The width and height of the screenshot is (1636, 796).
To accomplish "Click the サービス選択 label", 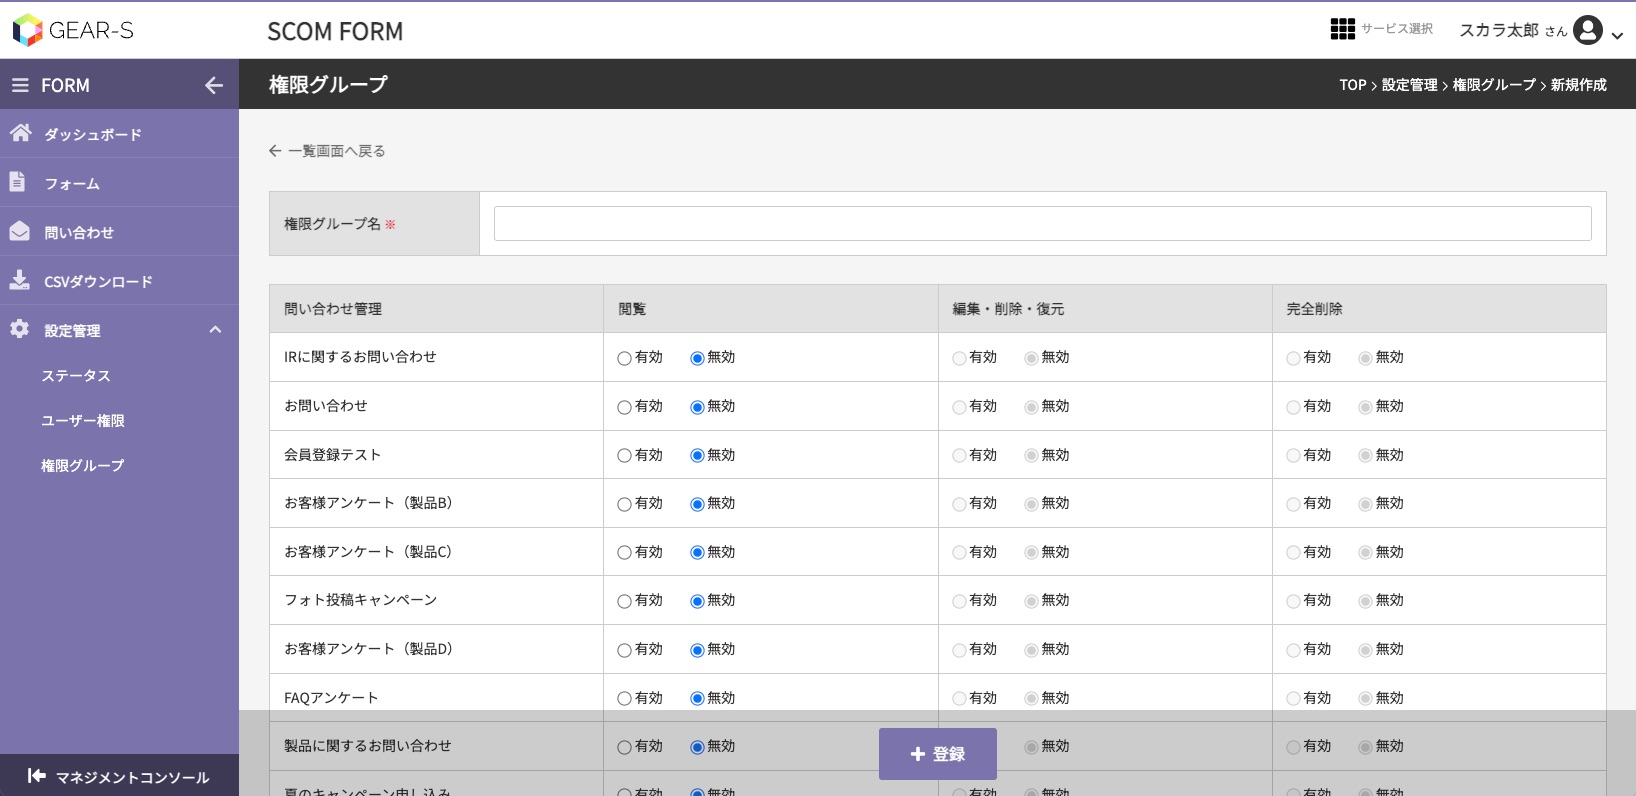I will click(1397, 29).
